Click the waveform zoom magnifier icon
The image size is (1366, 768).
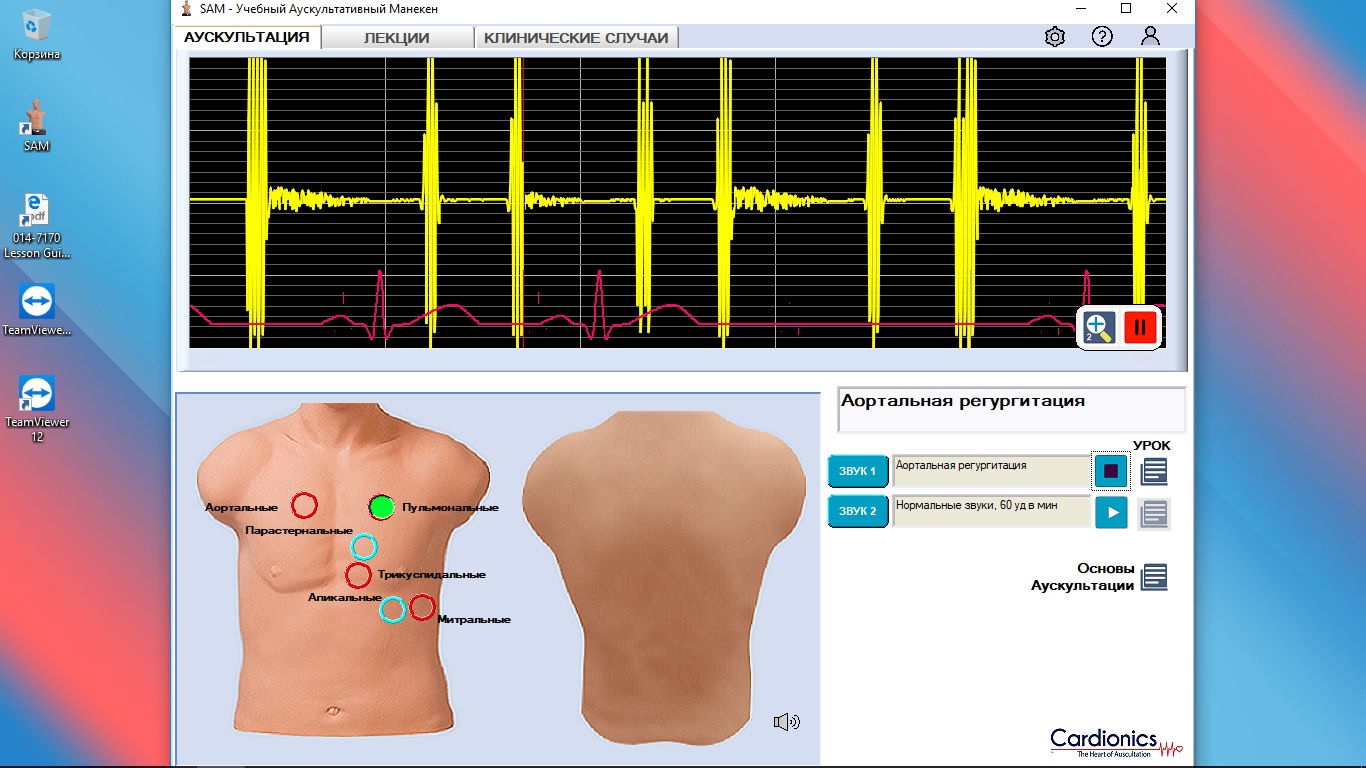(x=1098, y=328)
